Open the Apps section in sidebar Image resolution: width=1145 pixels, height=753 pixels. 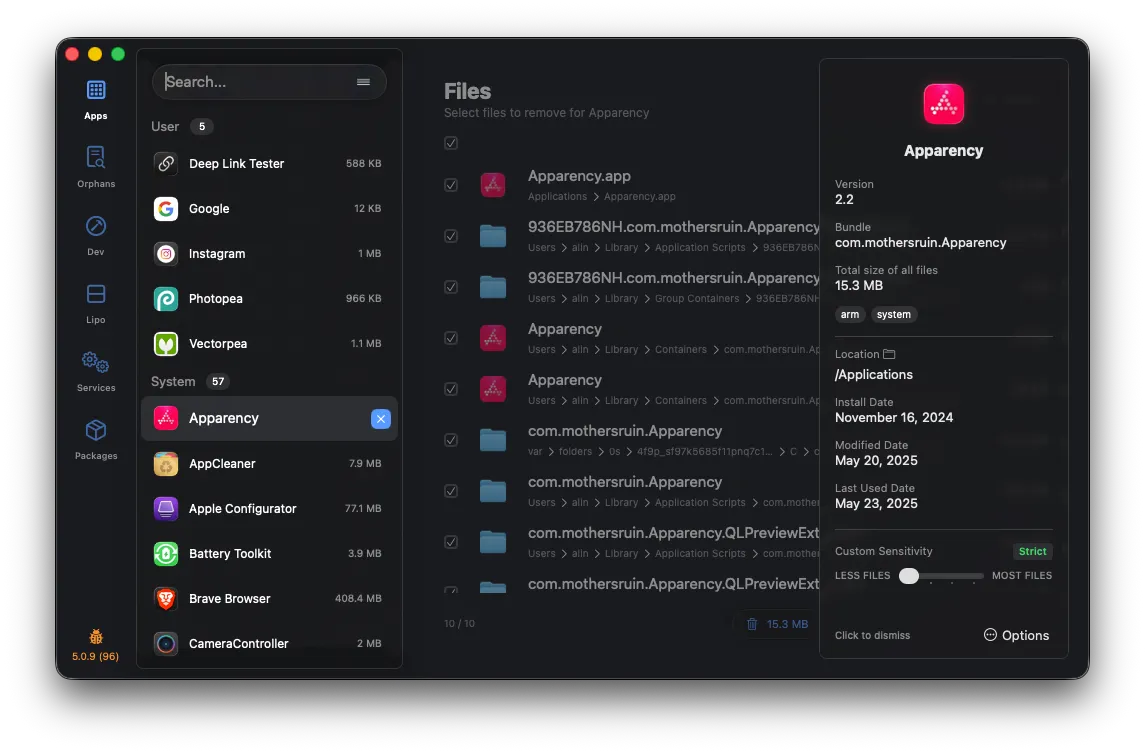pos(96,100)
